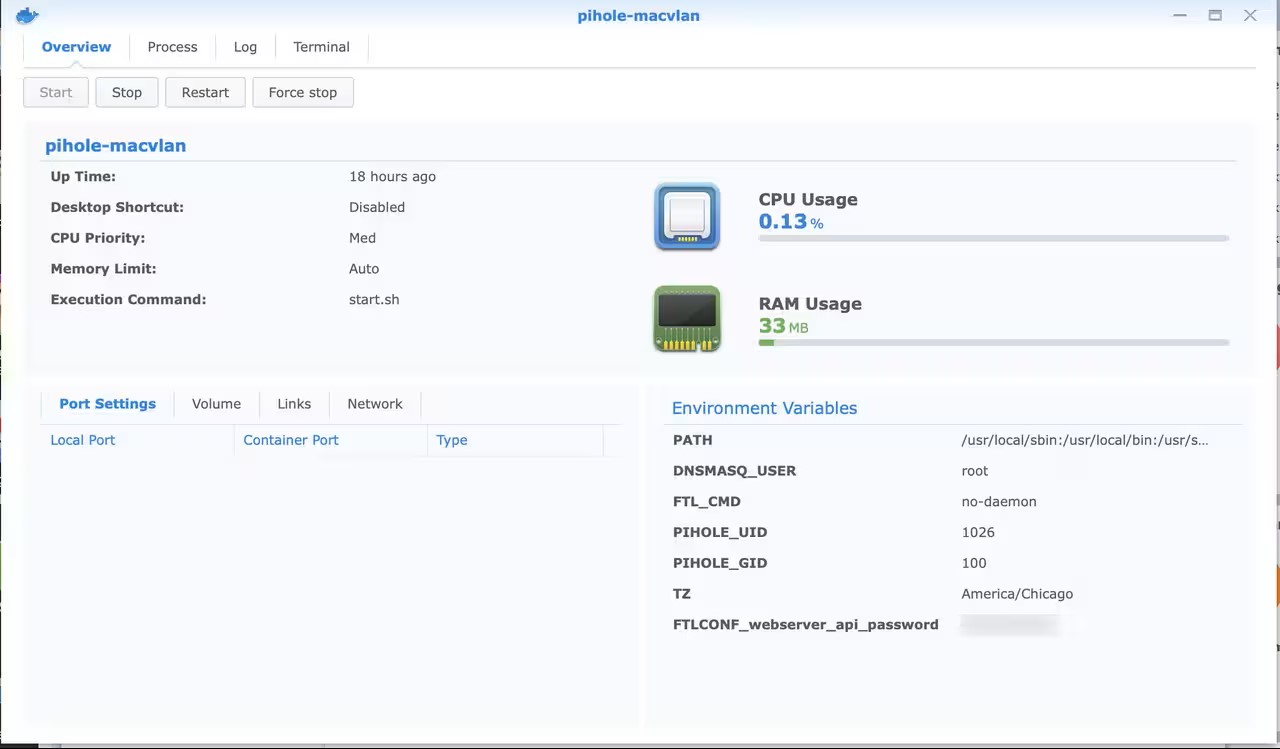Open the Terminal tab
Viewport: 1280px width, 749px height.
pyautogui.click(x=321, y=47)
